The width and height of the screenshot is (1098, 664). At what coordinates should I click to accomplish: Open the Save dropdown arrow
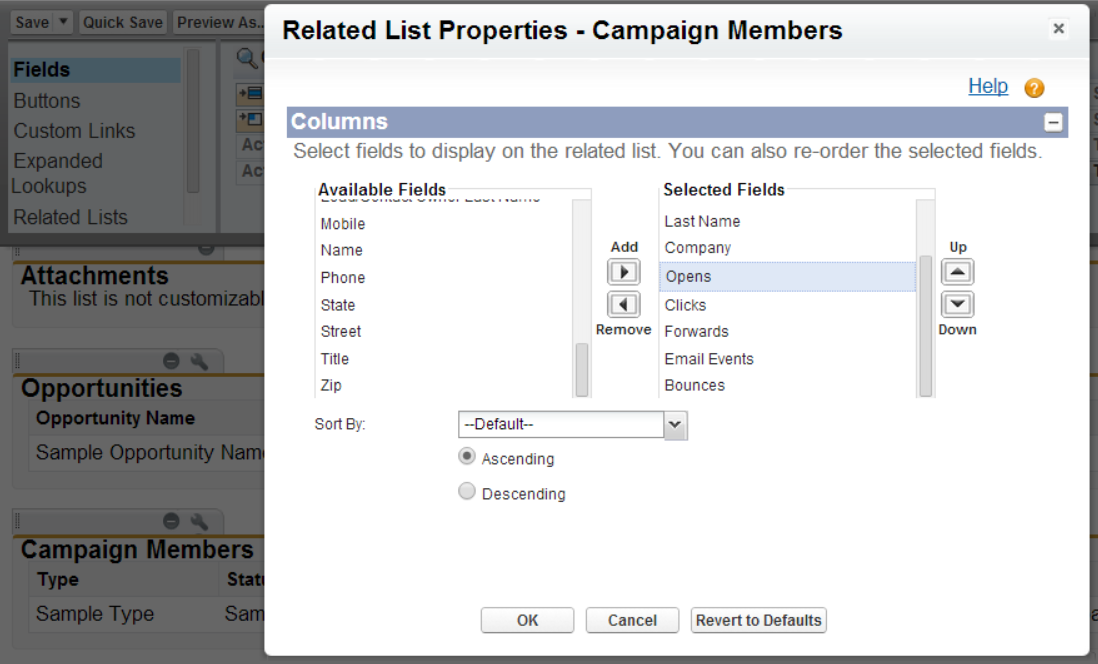click(x=63, y=22)
